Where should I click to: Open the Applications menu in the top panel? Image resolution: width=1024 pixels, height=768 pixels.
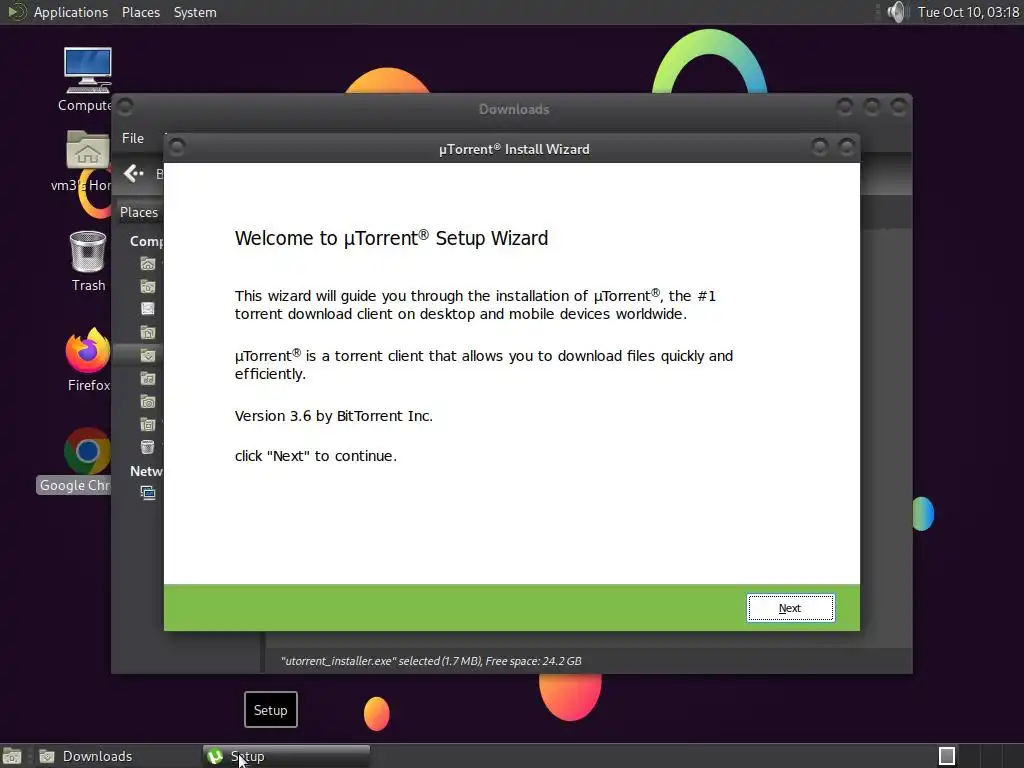pos(71,12)
